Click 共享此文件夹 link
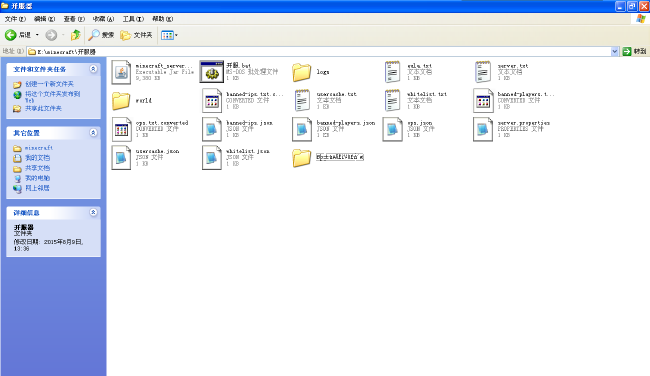This screenshot has width=650, height=376. 43,109
